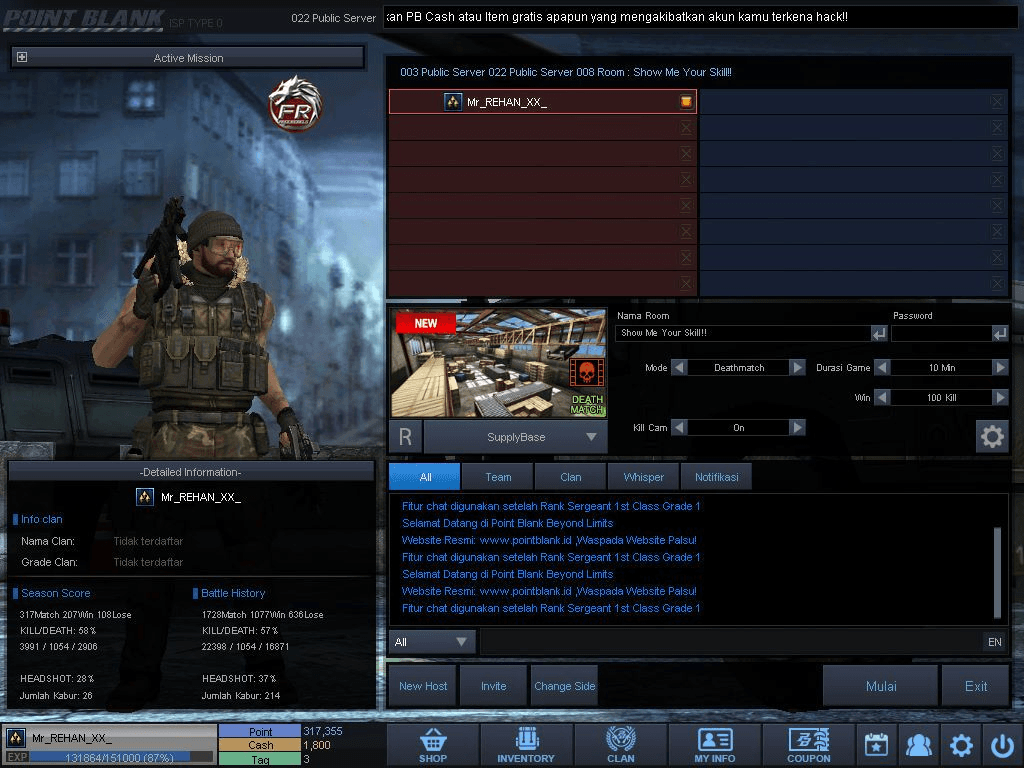1024x768 pixels.
Task: Click the SupplyBase map thumbnail
Action: 498,363
